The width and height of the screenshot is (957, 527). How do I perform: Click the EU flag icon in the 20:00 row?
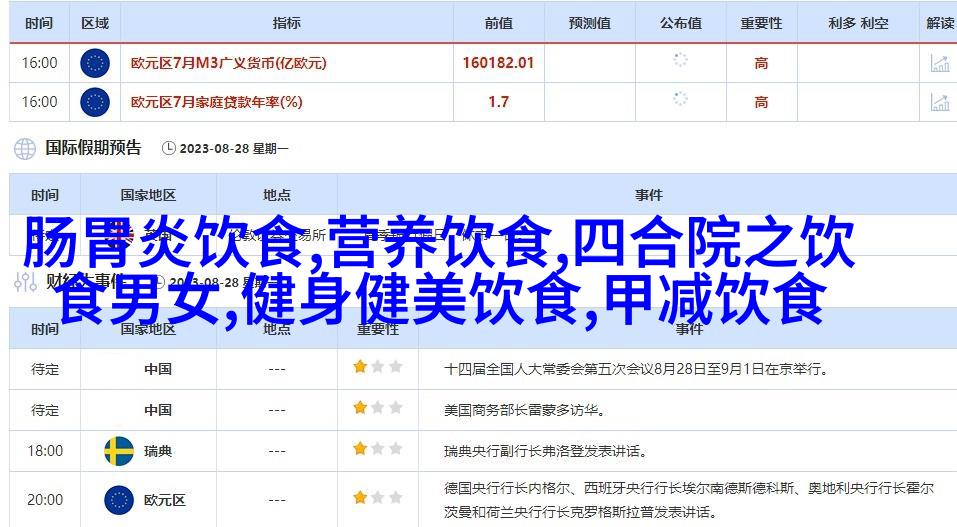coord(119,500)
